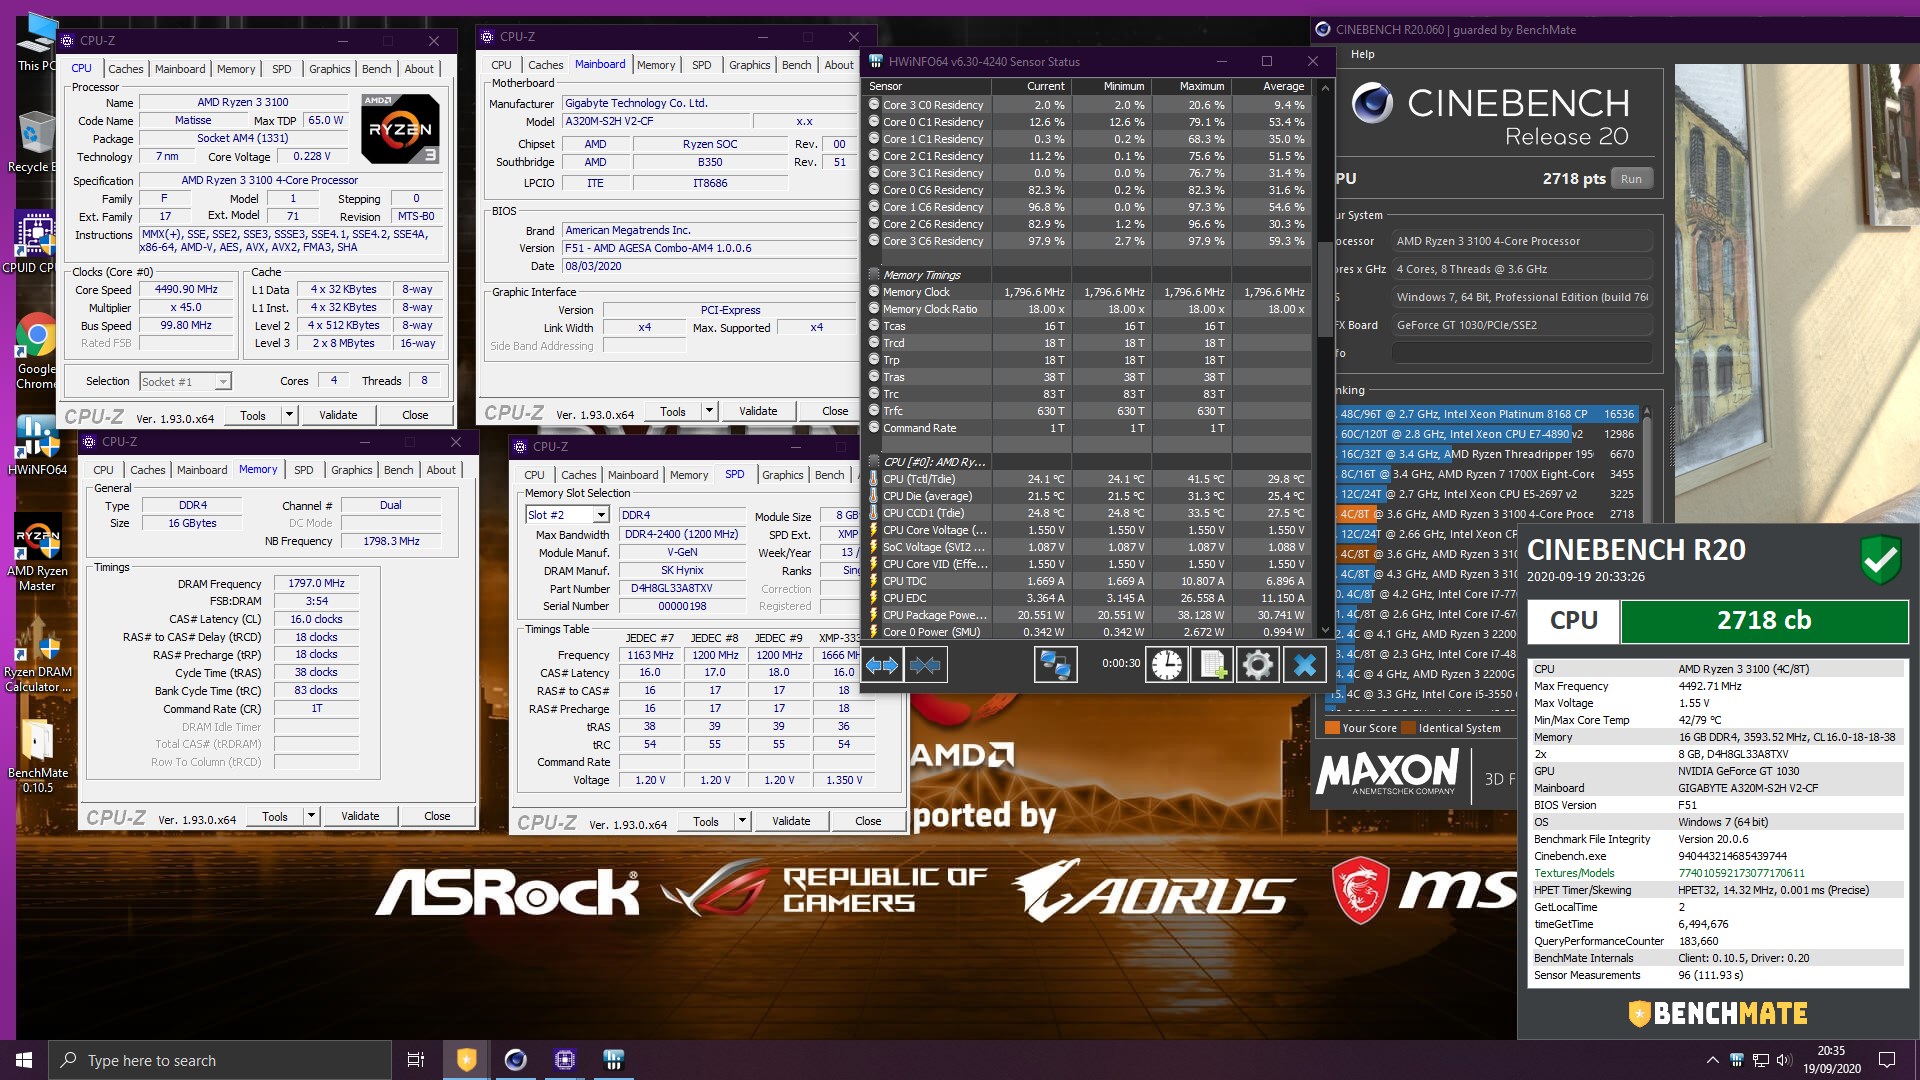
Task: Select Google Chrome desktop shortcut
Action: click(36, 351)
